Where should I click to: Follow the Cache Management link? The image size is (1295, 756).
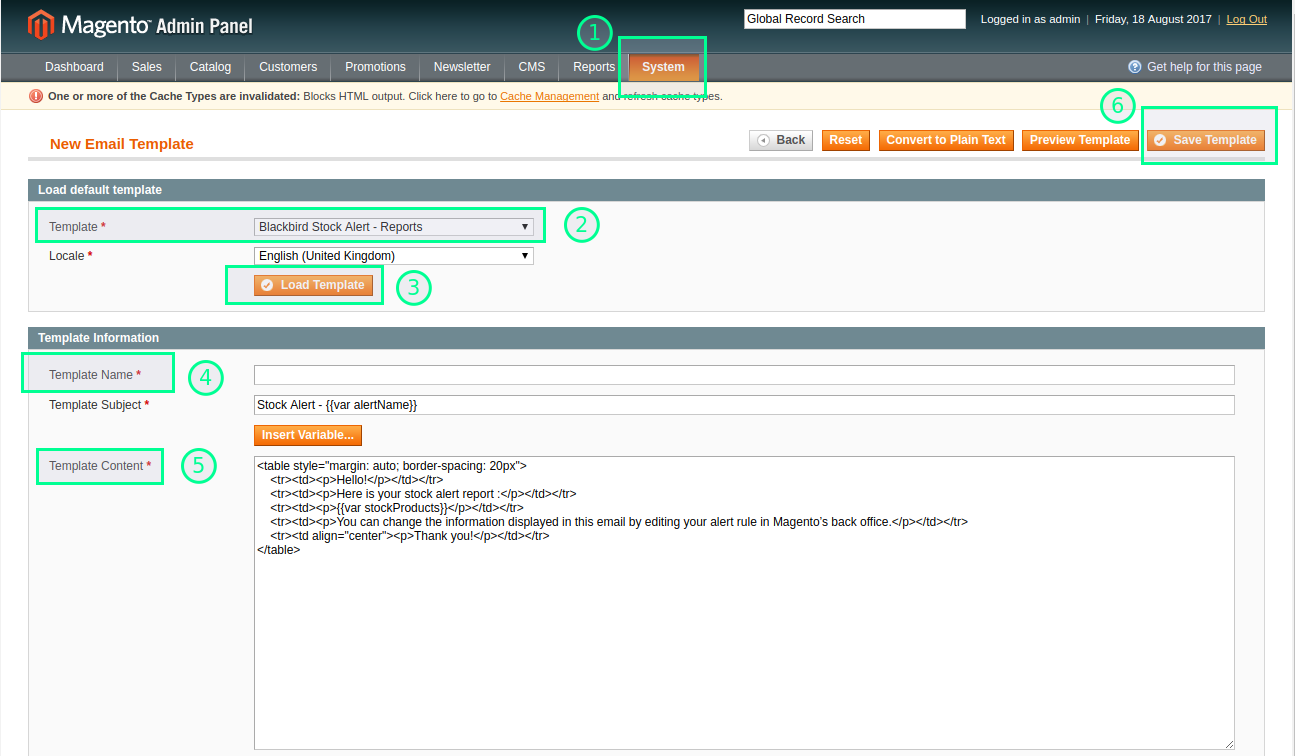[x=549, y=97]
